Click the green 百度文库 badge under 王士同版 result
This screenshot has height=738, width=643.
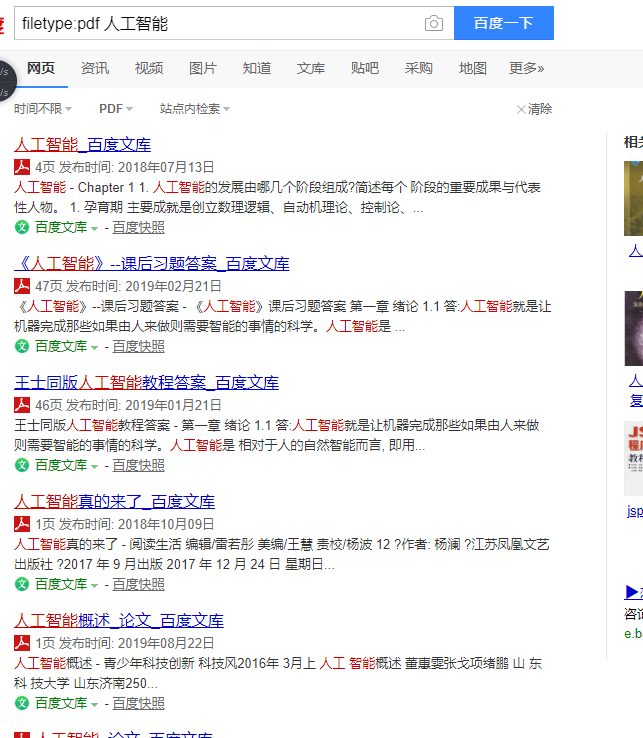tap(22, 465)
